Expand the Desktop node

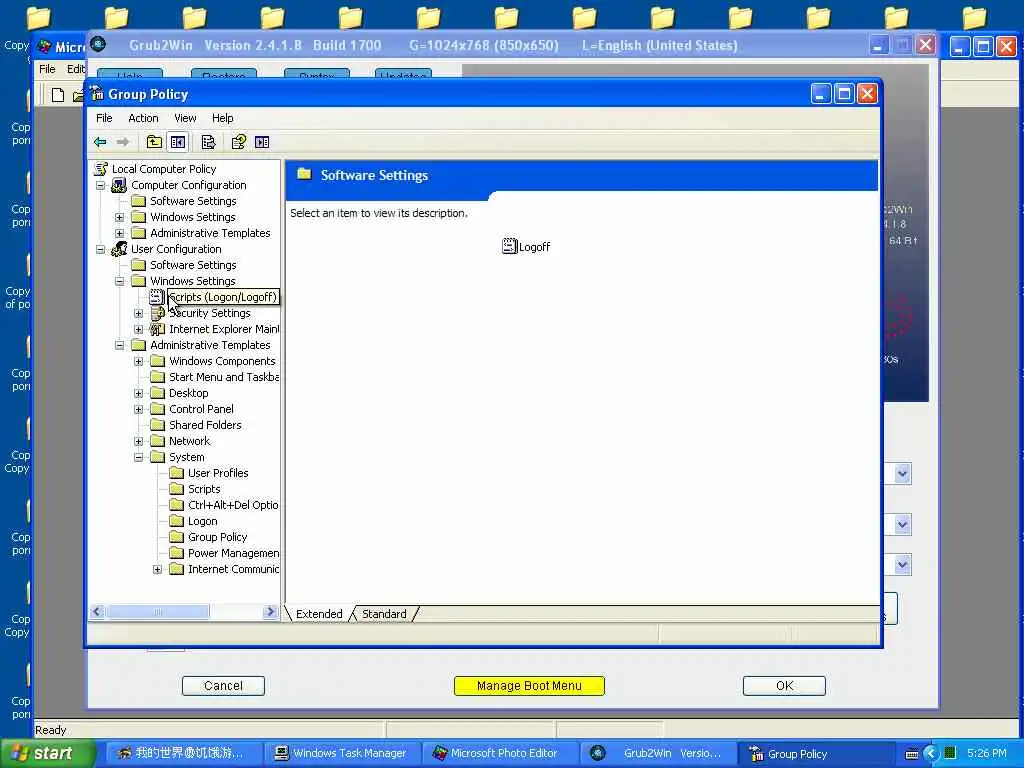point(138,393)
